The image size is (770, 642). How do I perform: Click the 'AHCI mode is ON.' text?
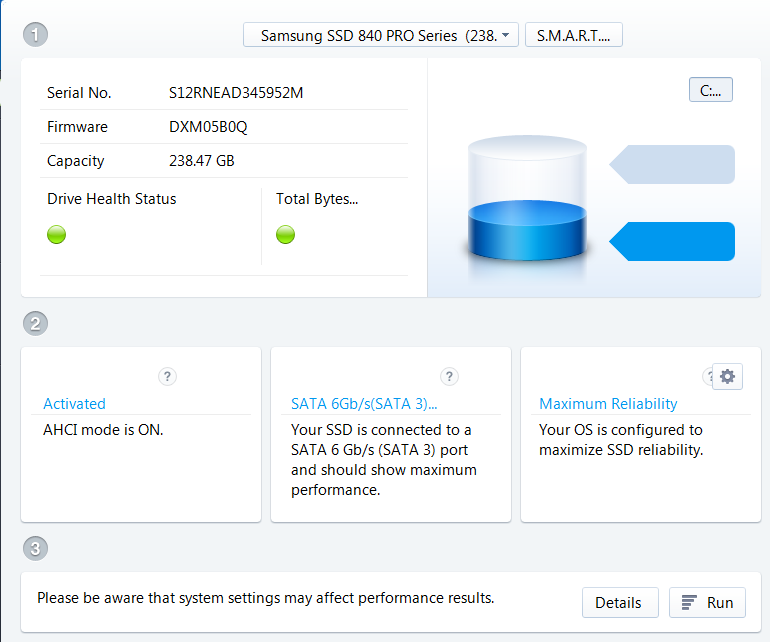click(103, 430)
